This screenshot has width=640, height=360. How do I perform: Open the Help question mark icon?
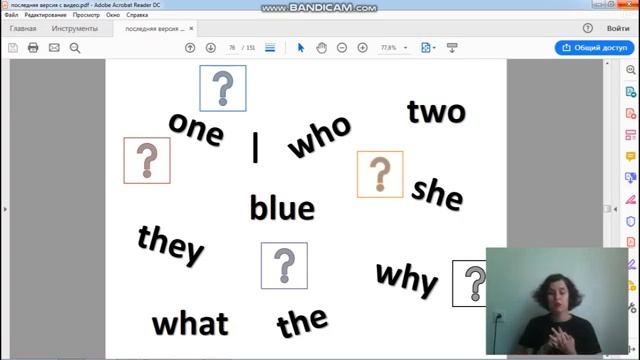588,28
